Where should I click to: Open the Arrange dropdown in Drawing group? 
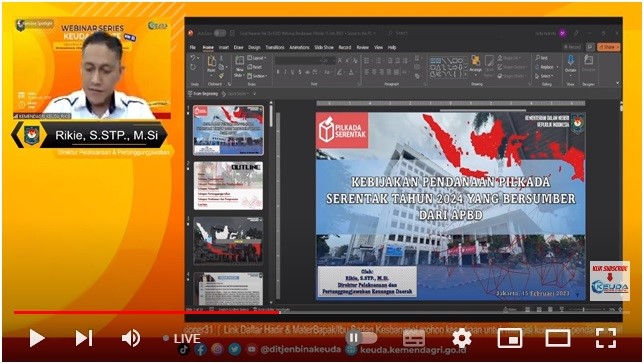(476, 65)
